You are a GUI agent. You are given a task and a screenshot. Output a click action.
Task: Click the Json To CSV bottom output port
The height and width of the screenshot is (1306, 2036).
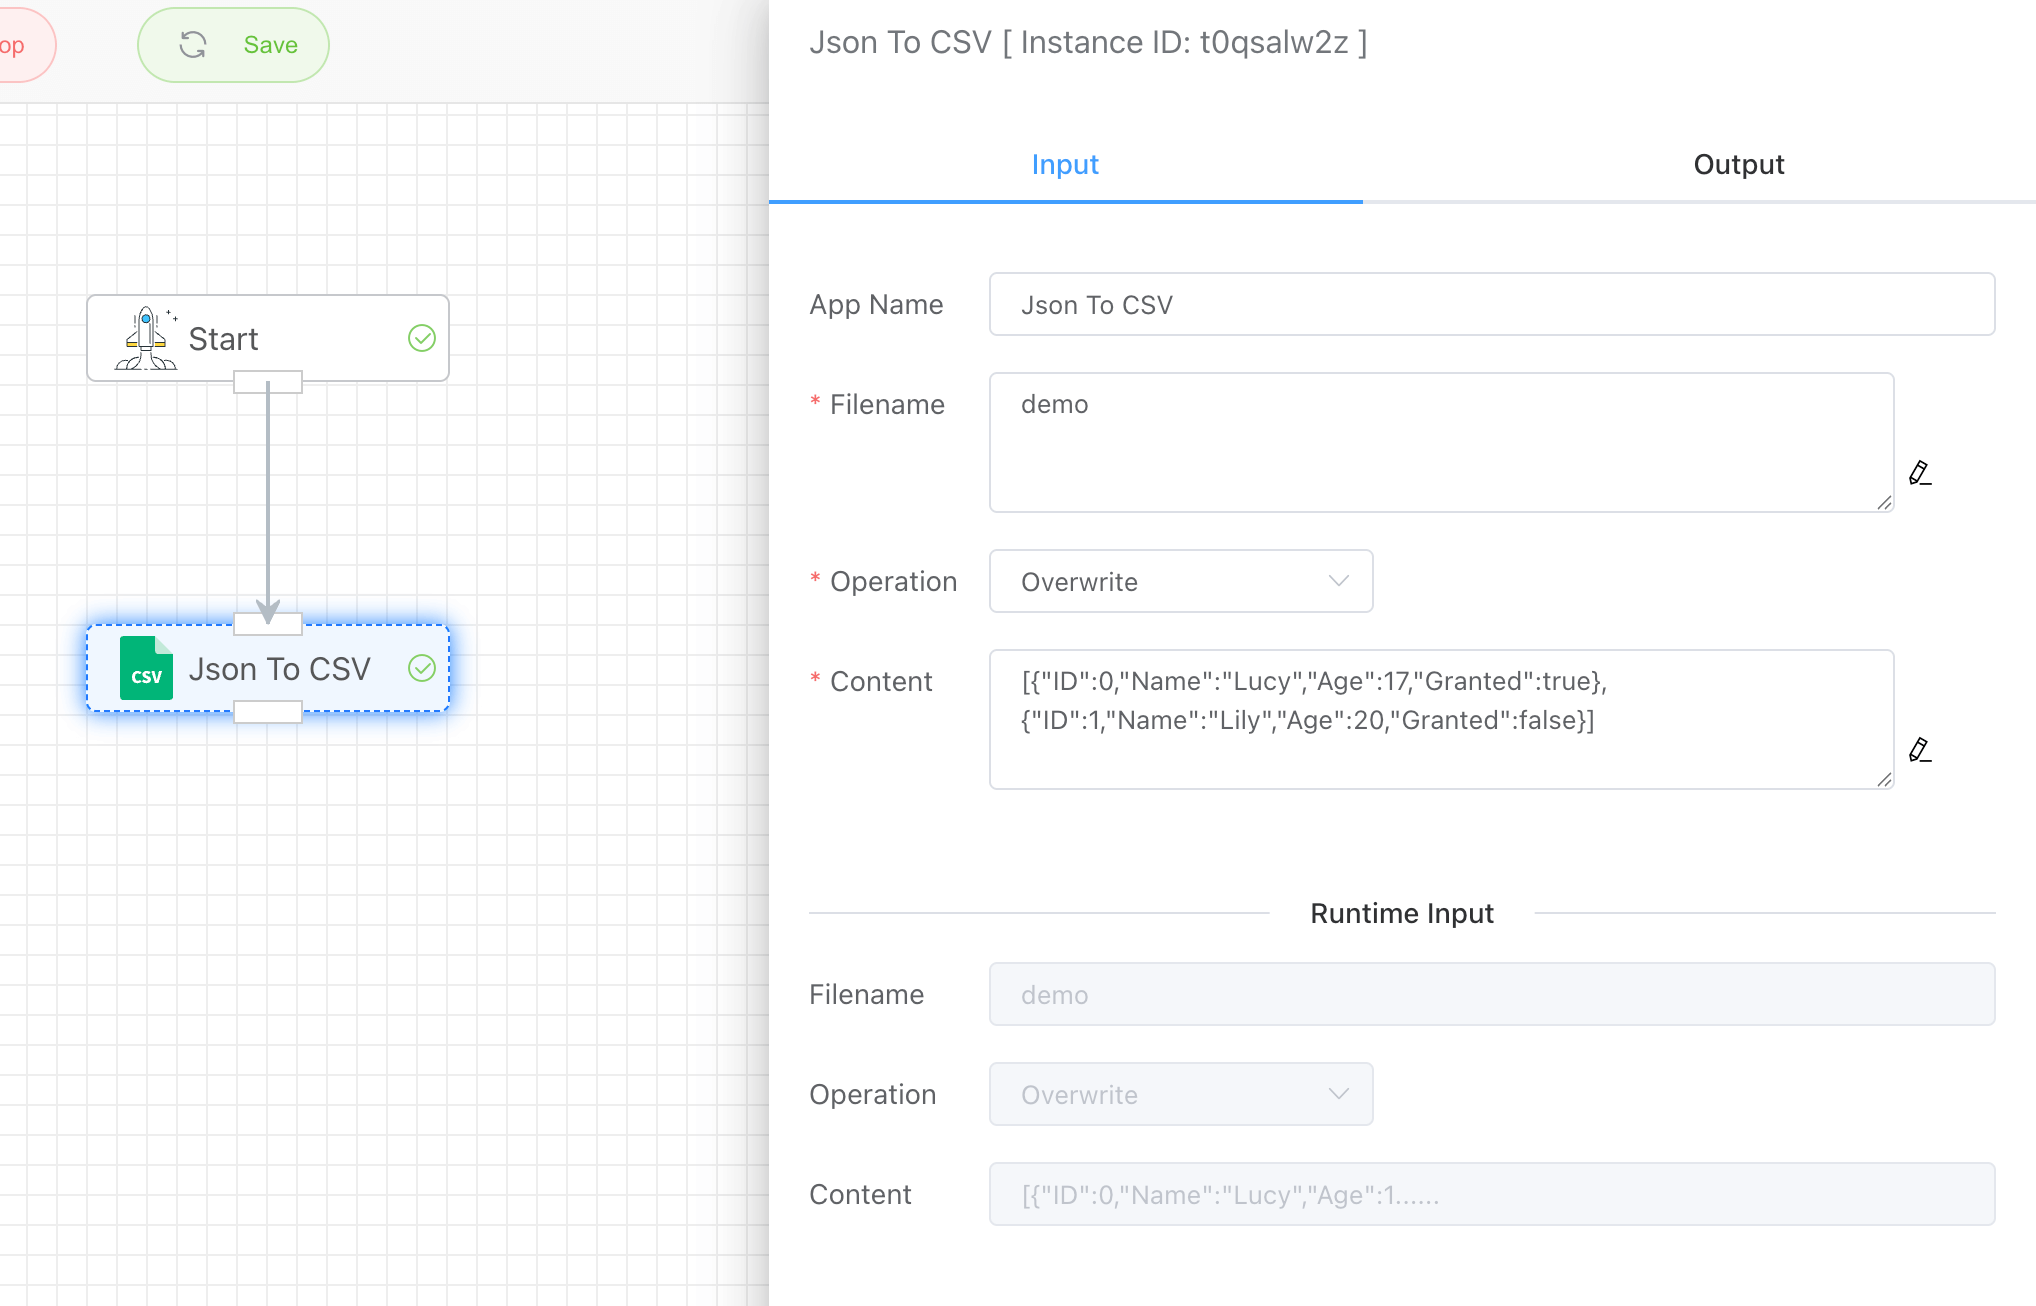click(268, 712)
